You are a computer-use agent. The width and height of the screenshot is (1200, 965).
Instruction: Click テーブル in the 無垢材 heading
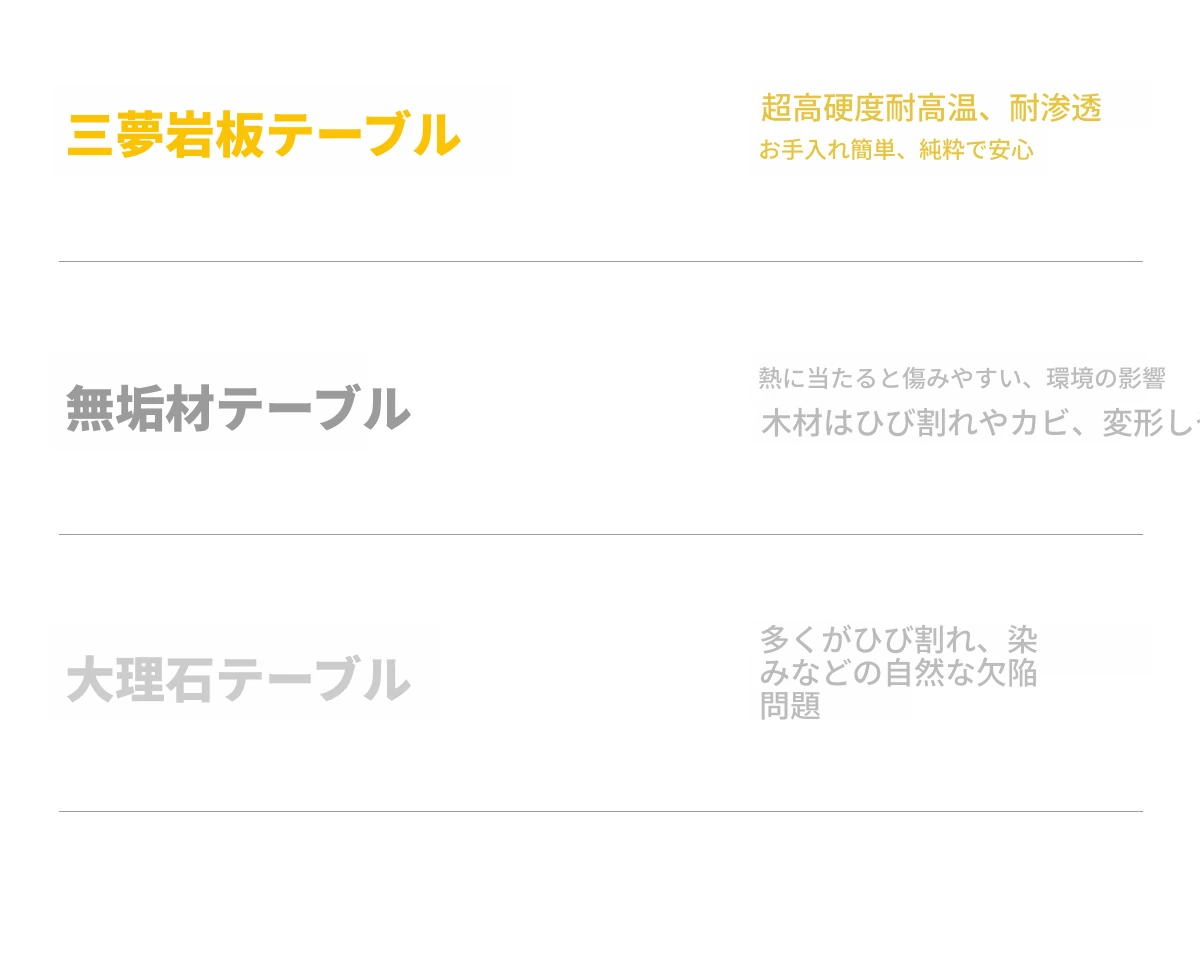[x=315, y=408]
